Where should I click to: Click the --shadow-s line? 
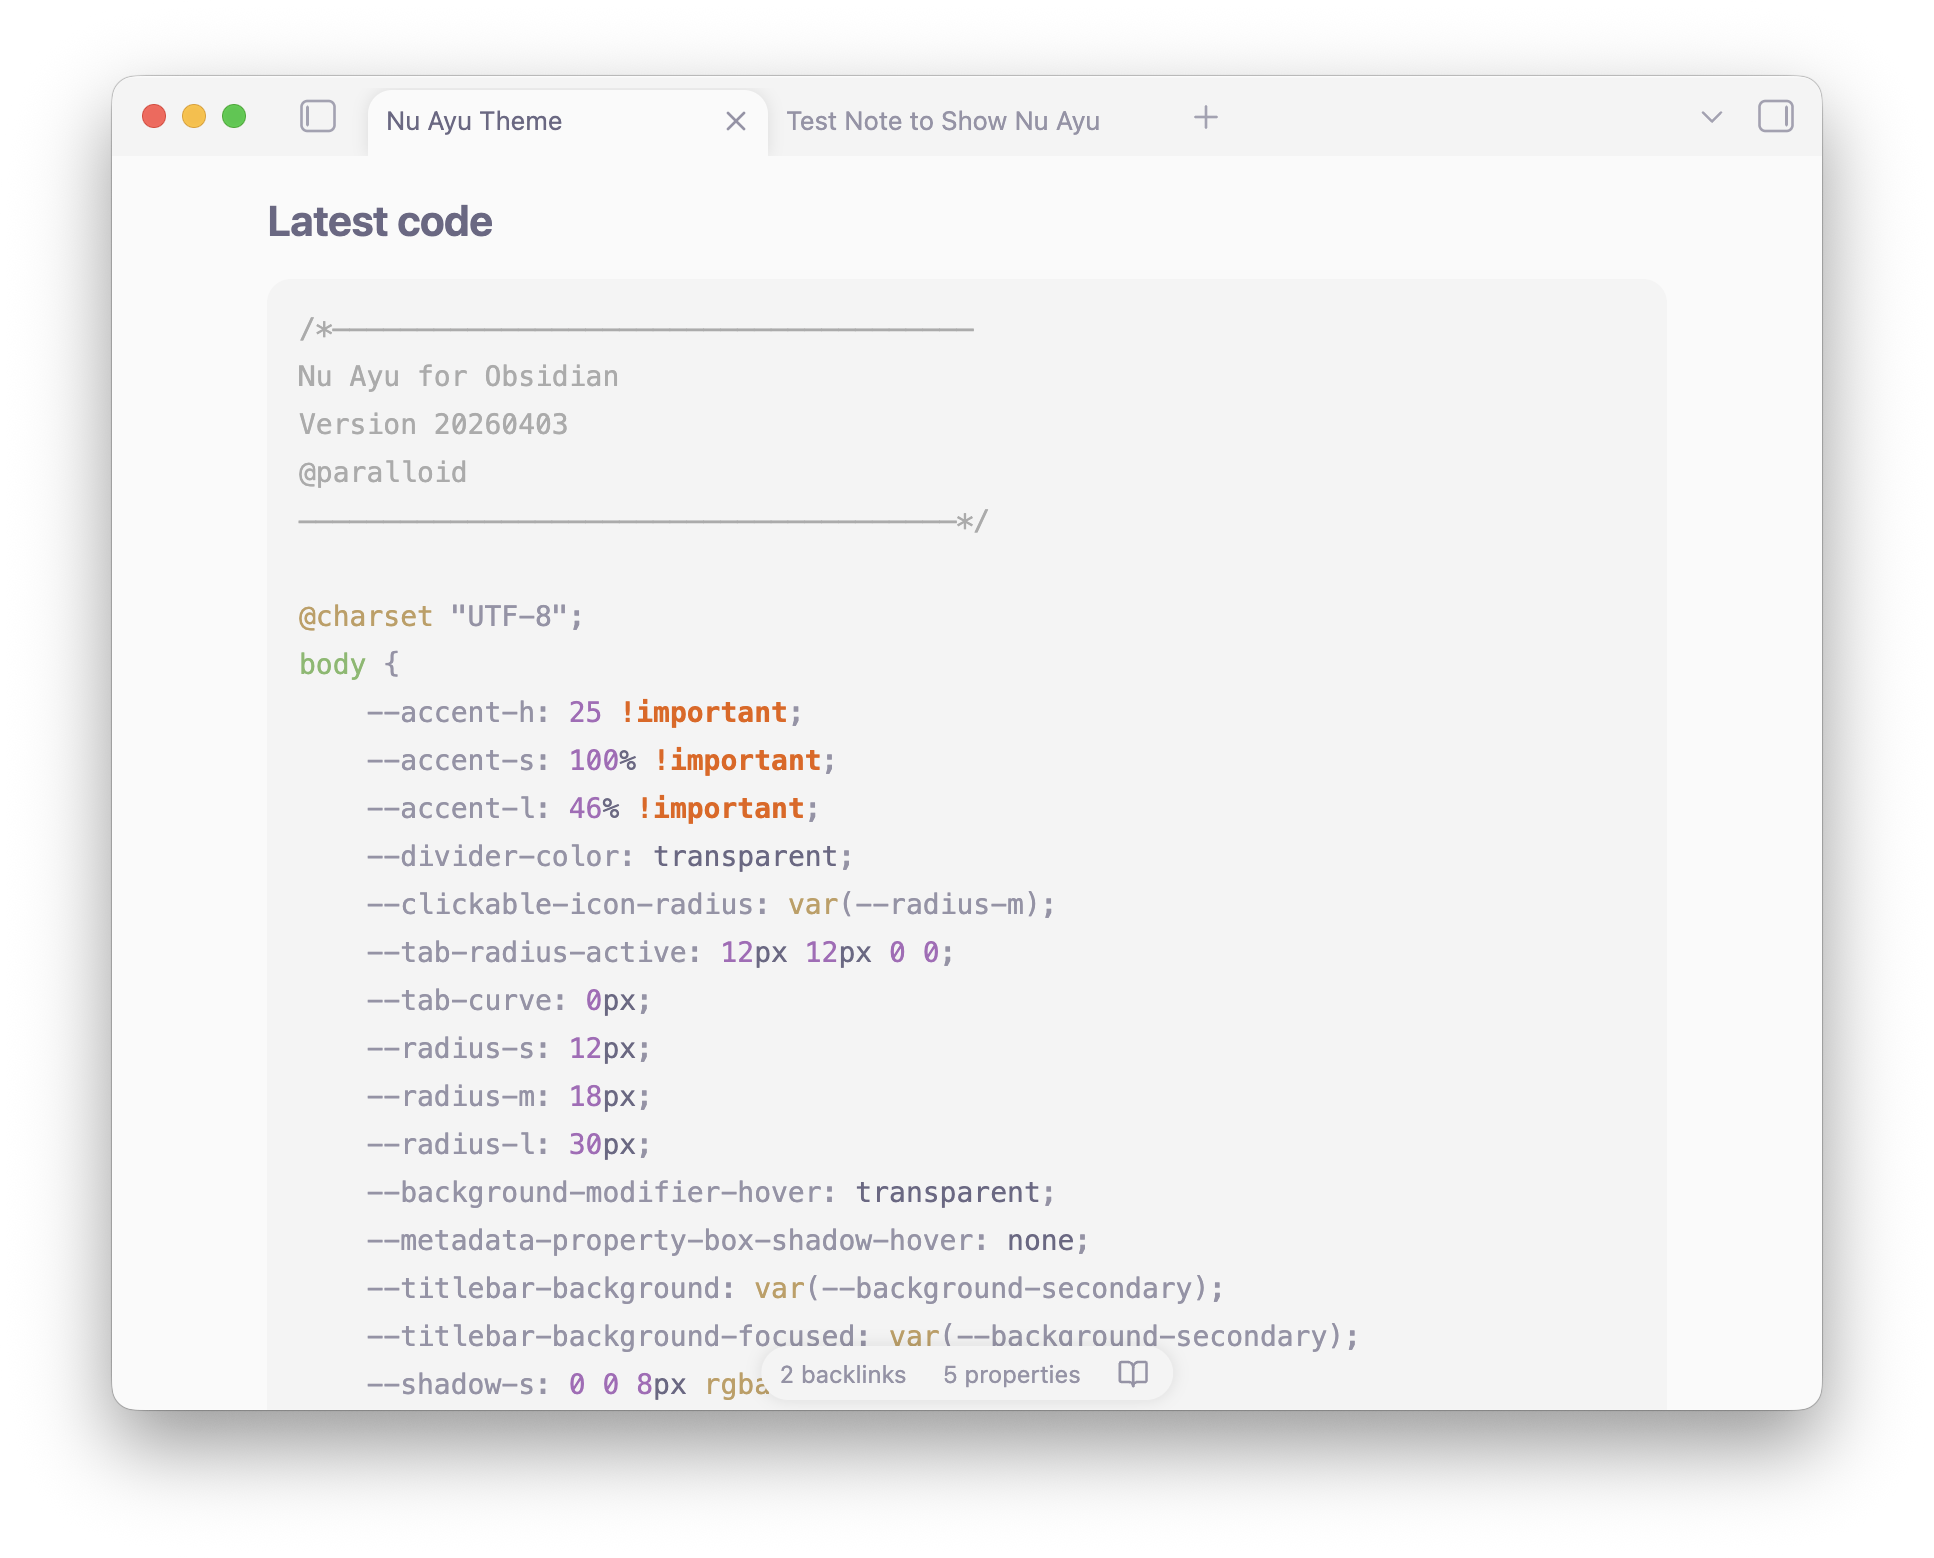pyautogui.click(x=567, y=1385)
